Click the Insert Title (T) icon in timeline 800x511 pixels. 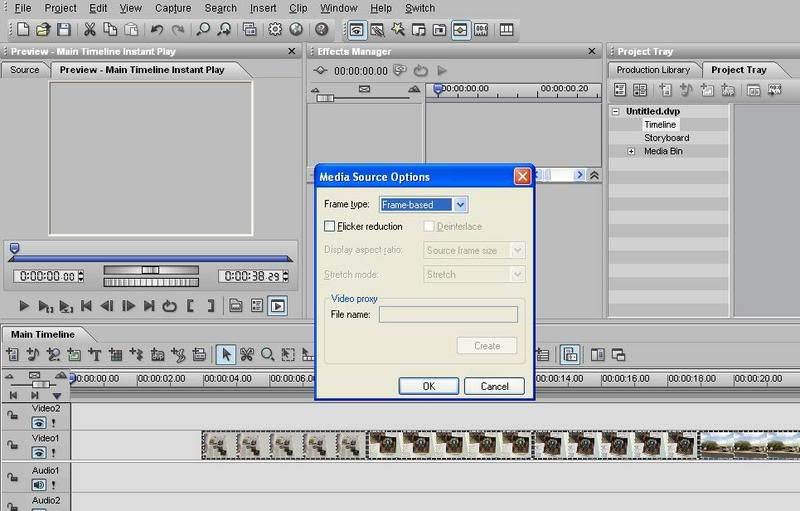[x=95, y=354]
